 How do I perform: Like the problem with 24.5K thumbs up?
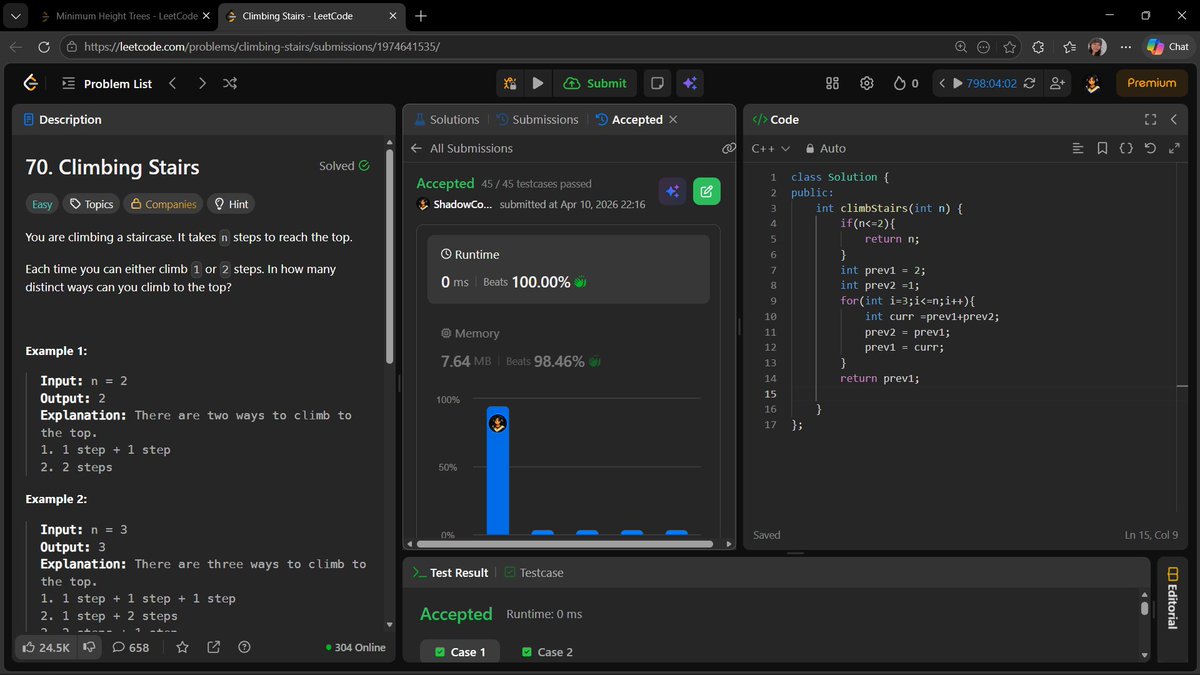click(x=46, y=647)
